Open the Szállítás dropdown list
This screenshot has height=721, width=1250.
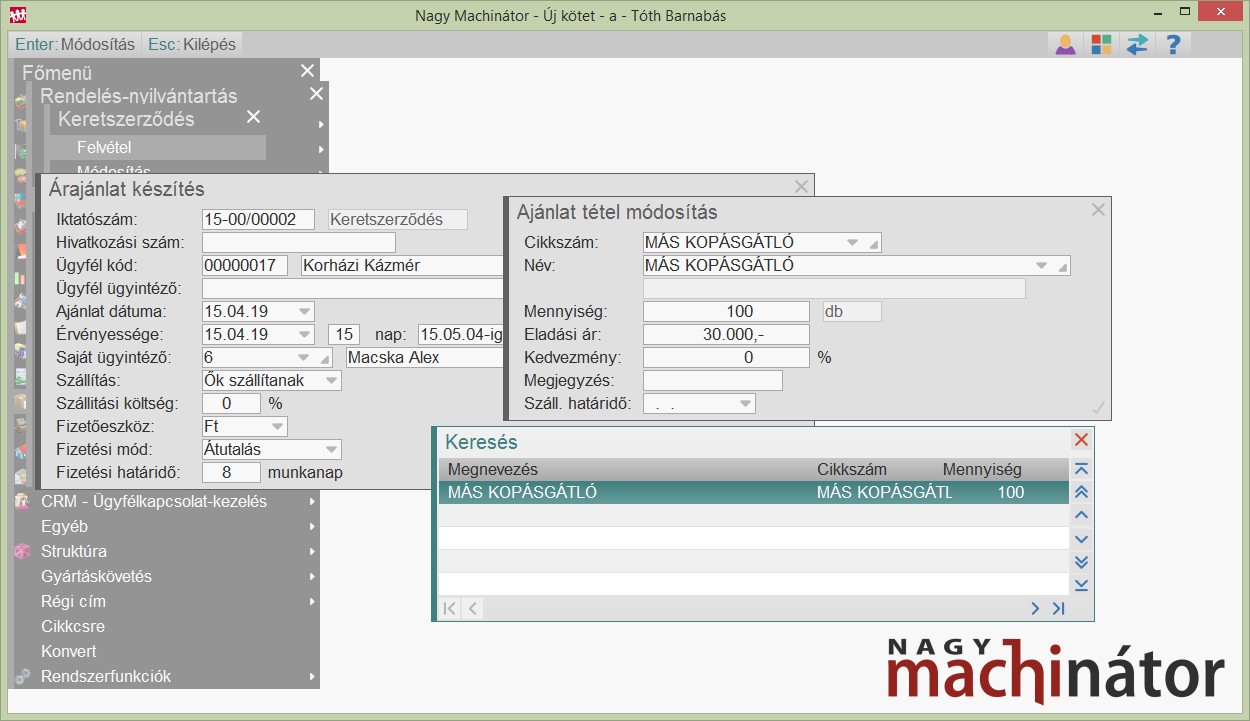[330, 381]
